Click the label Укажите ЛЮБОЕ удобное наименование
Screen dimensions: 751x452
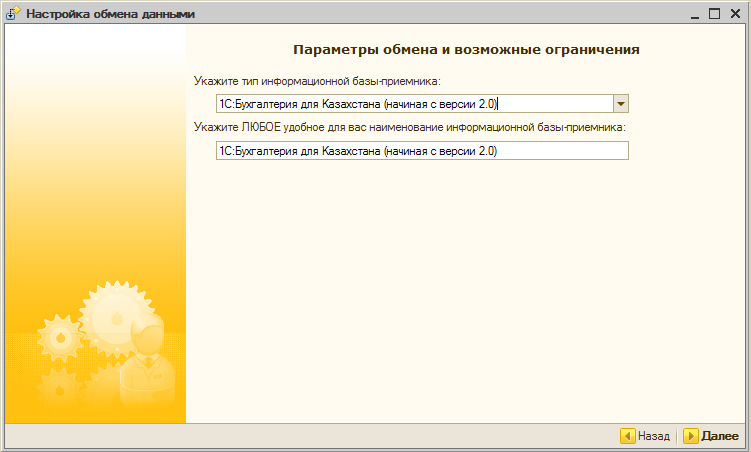[410, 128]
